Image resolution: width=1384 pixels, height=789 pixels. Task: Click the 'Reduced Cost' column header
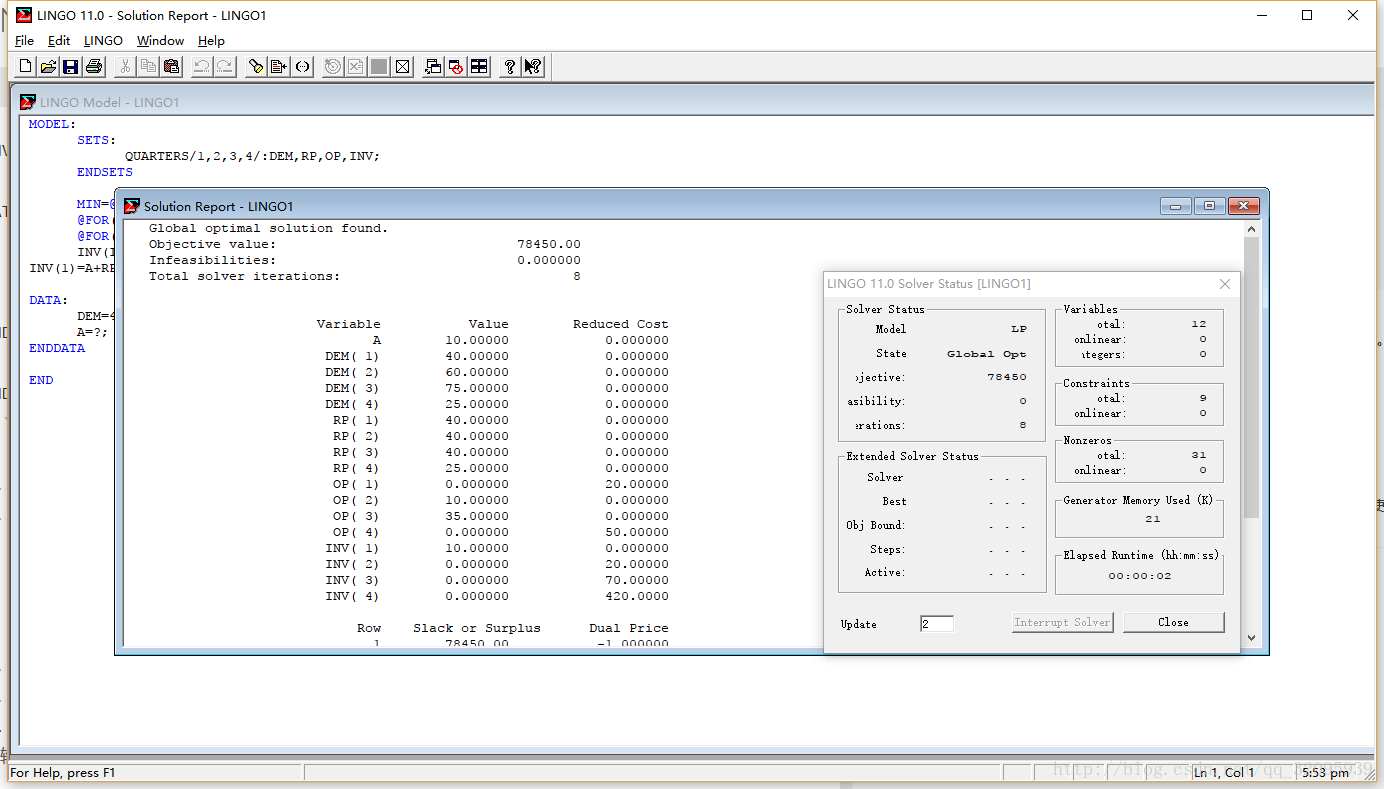[620, 324]
